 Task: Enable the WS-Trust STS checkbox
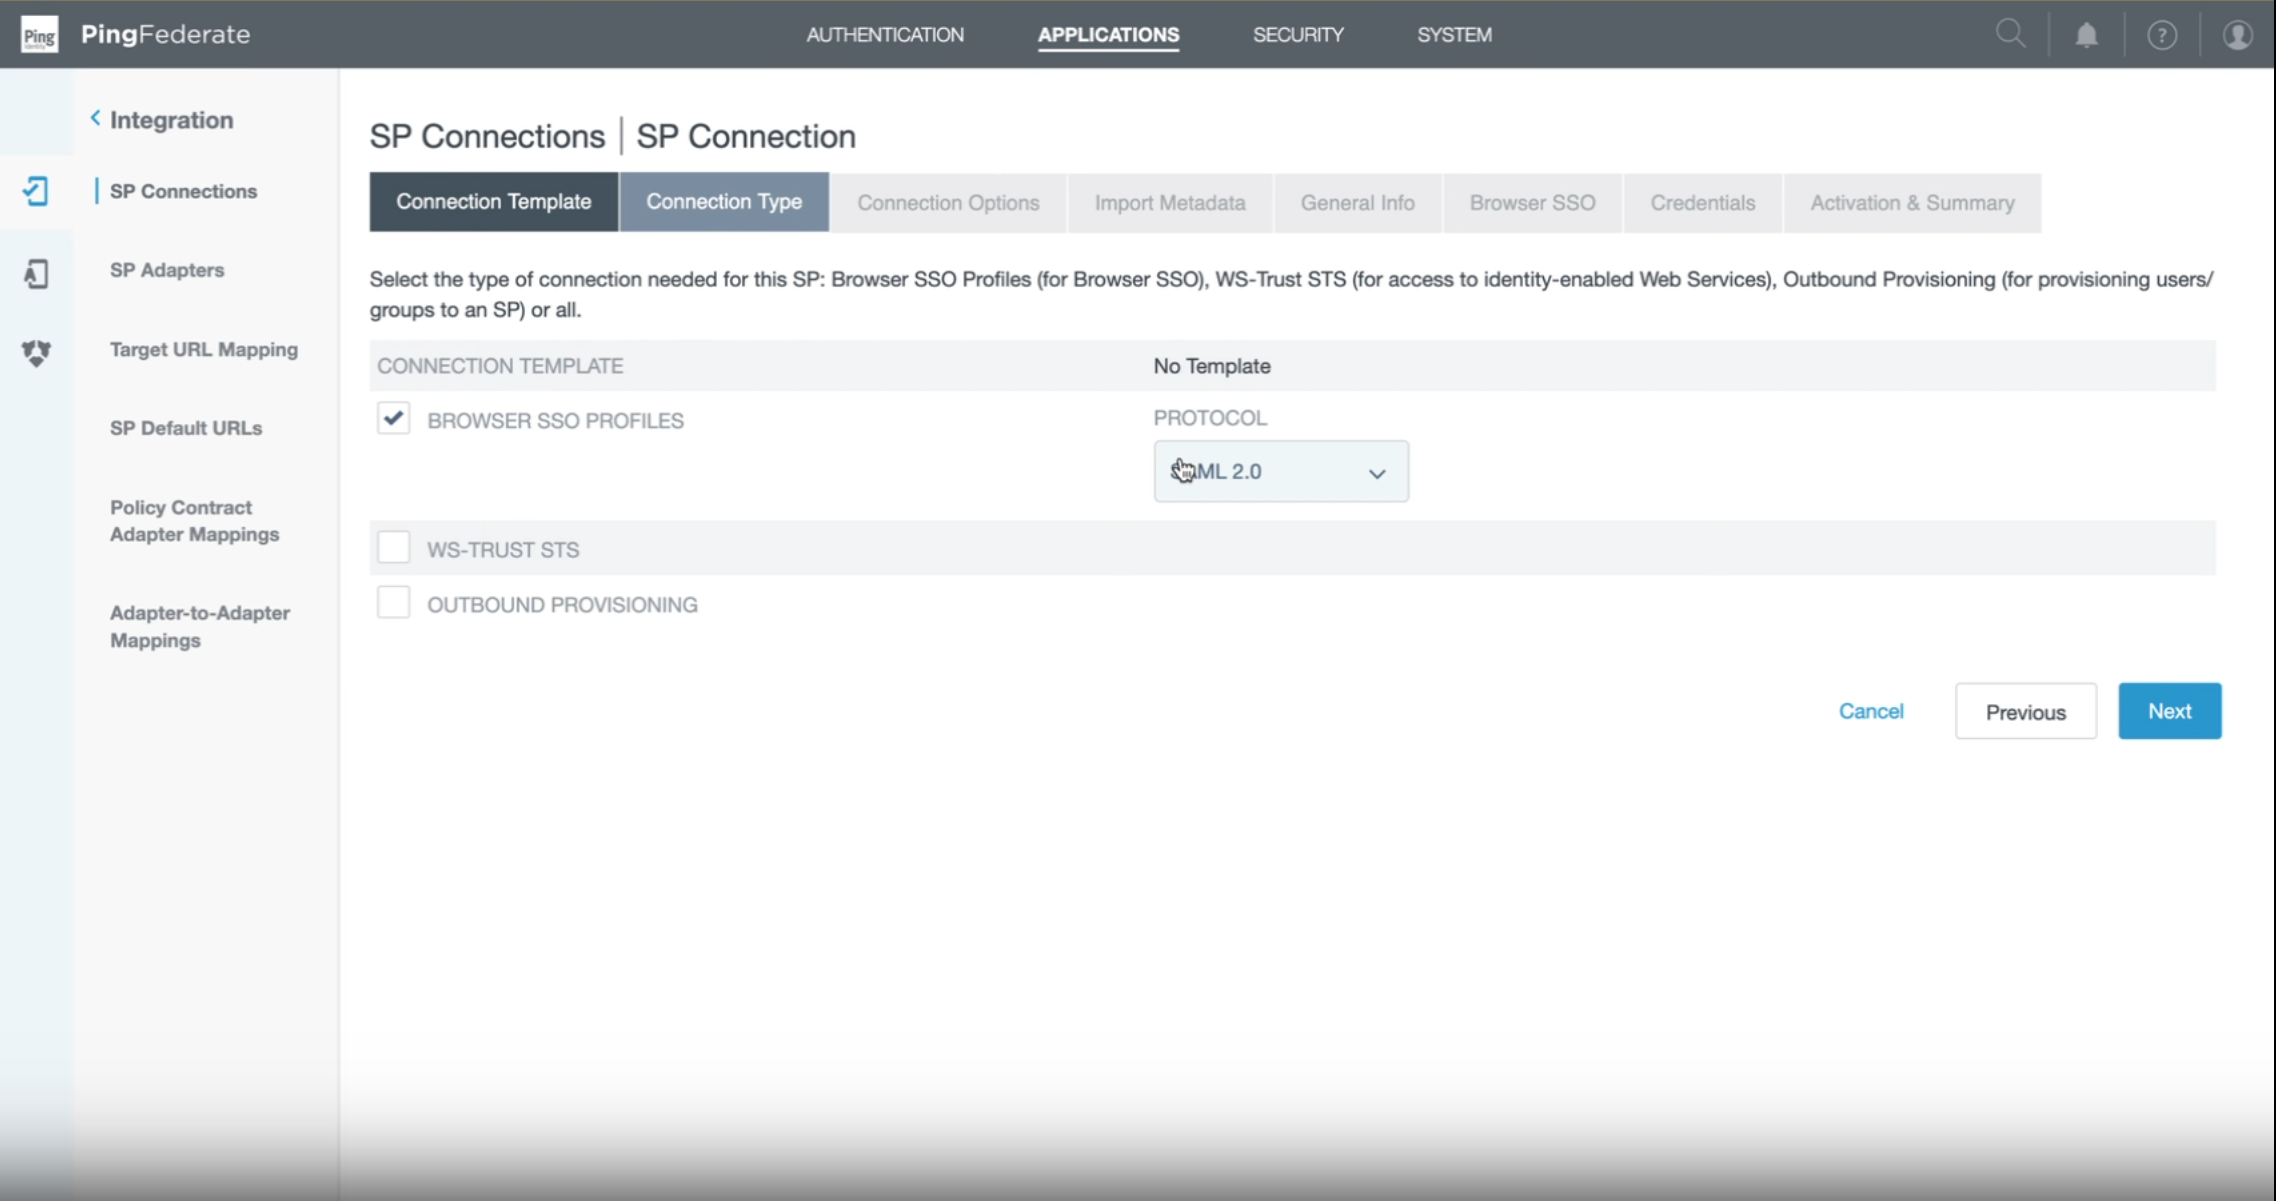point(393,548)
